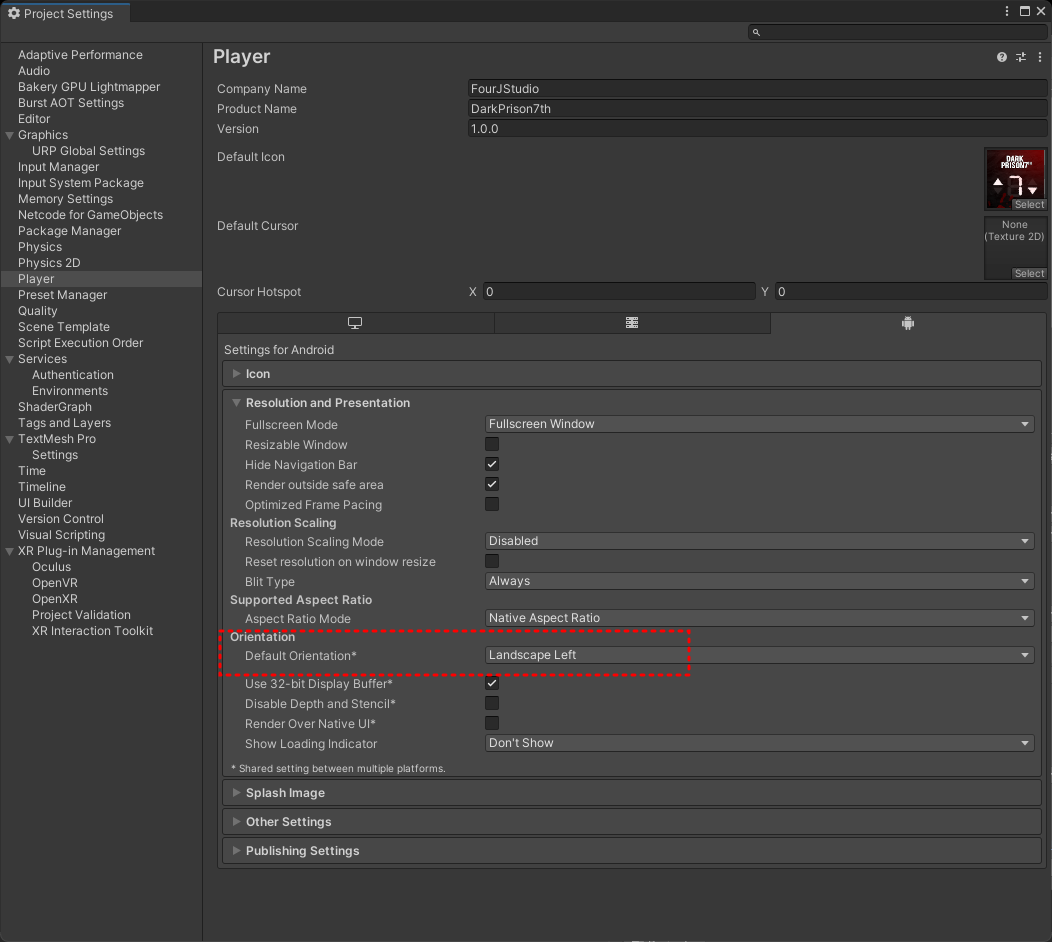Select the Project Settings window tab
Image resolution: width=1052 pixels, height=942 pixels.
tap(64, 13)
